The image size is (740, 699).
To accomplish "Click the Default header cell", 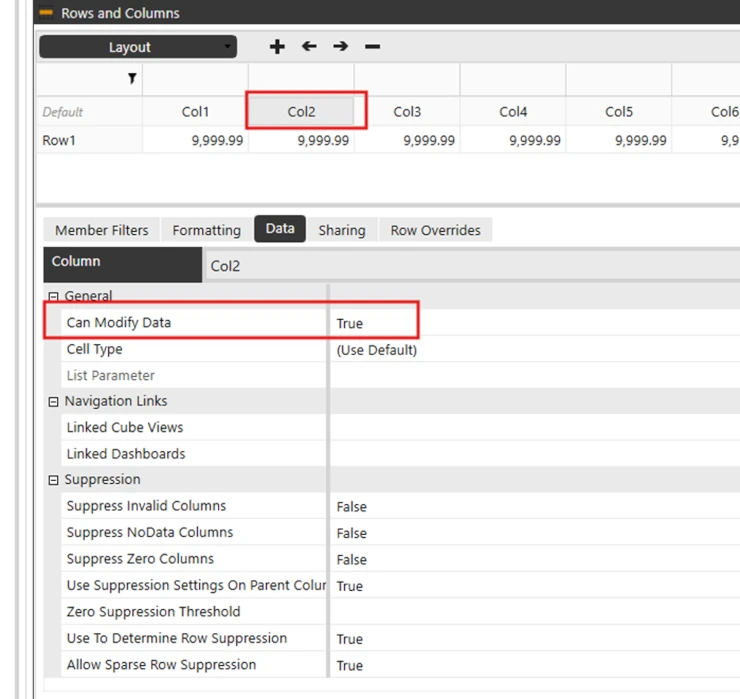I will point(89,112).
